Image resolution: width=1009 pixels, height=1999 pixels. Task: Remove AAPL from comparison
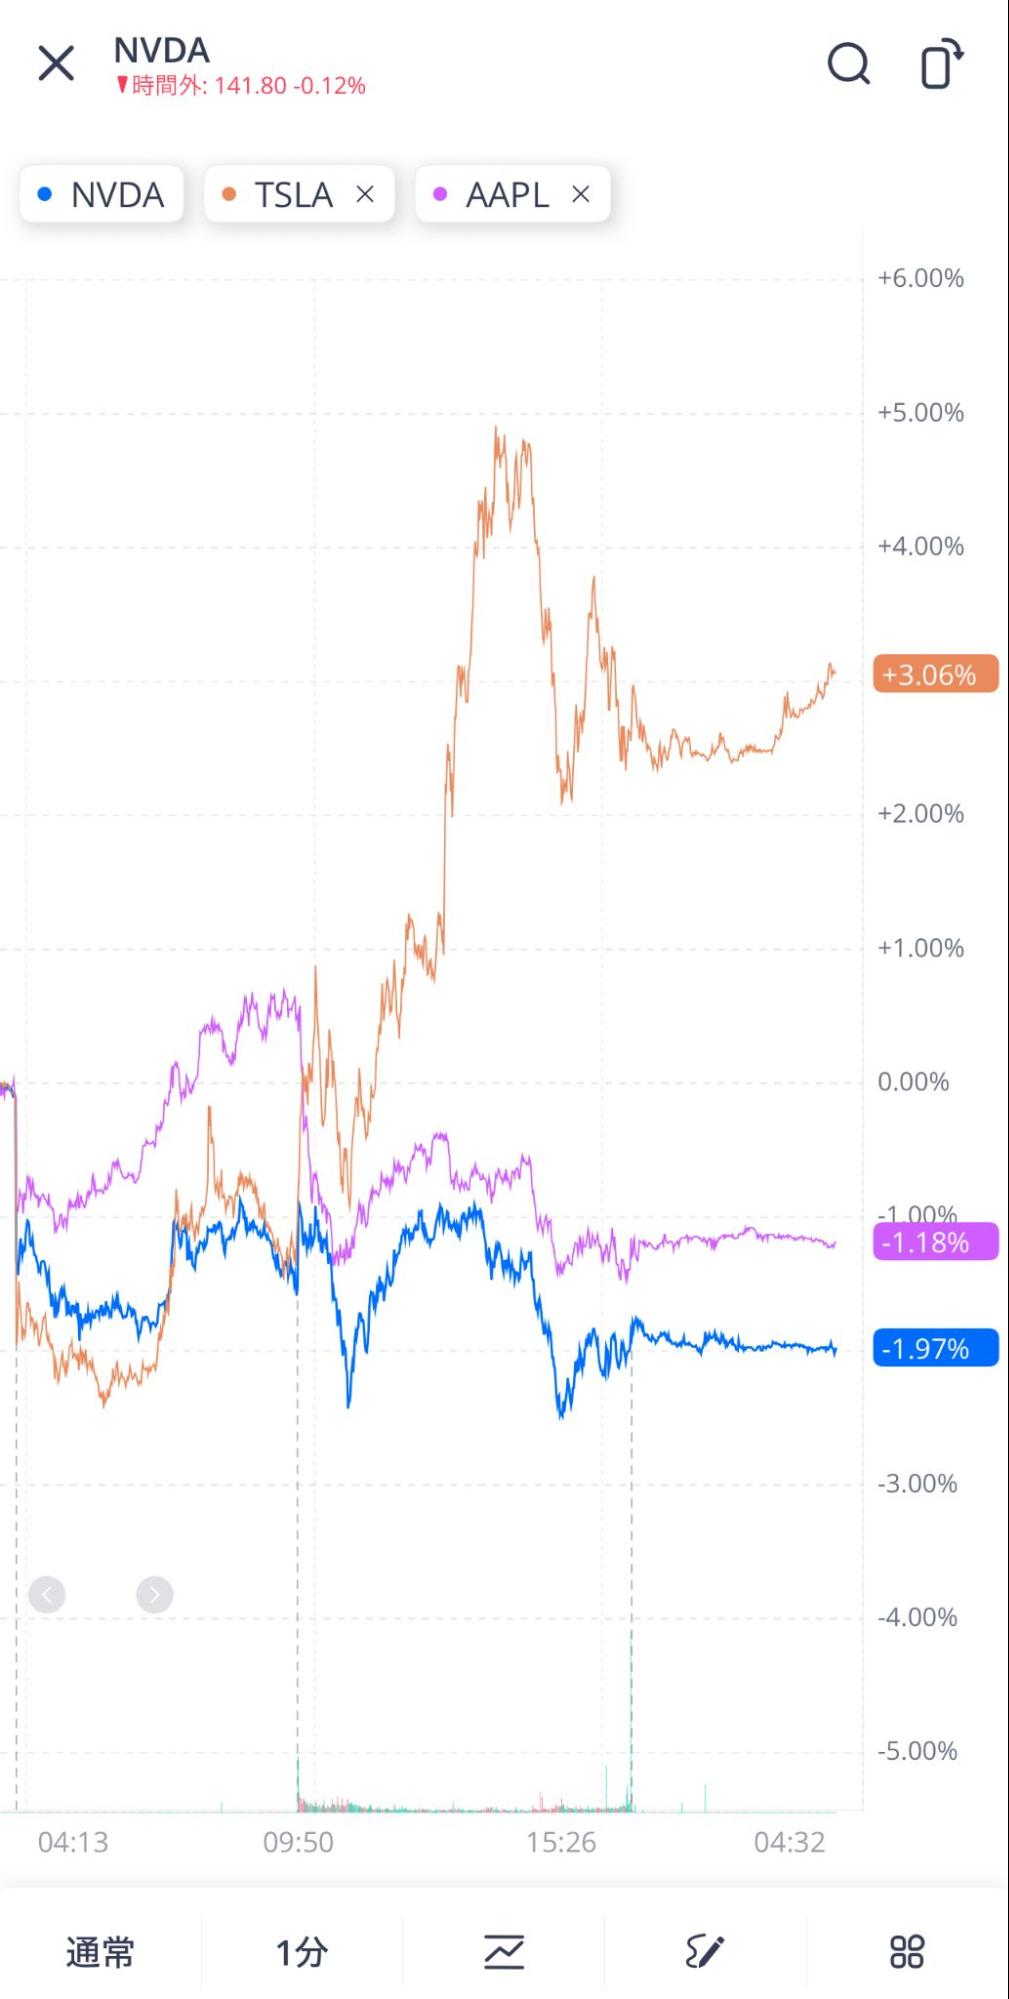581,194
